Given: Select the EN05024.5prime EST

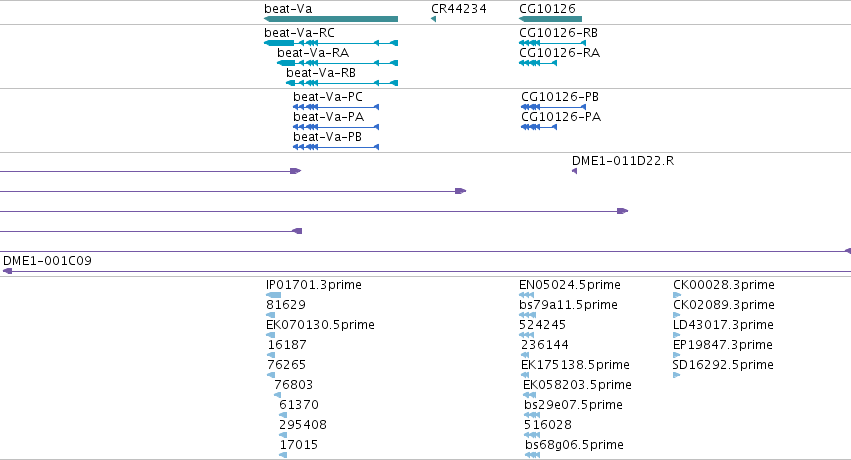Looking at the screenshot, I should pyautogui.click(x=570, y=285).
